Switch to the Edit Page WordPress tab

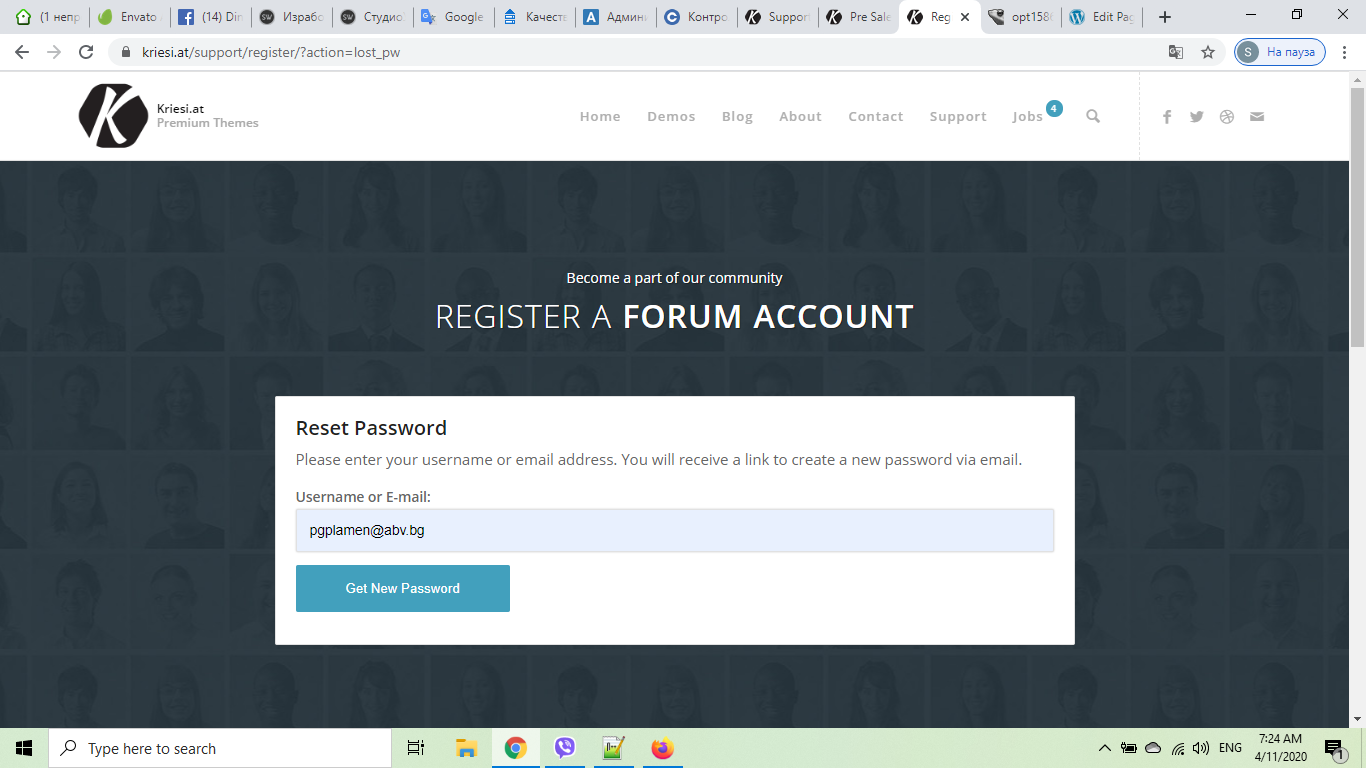1101,17
